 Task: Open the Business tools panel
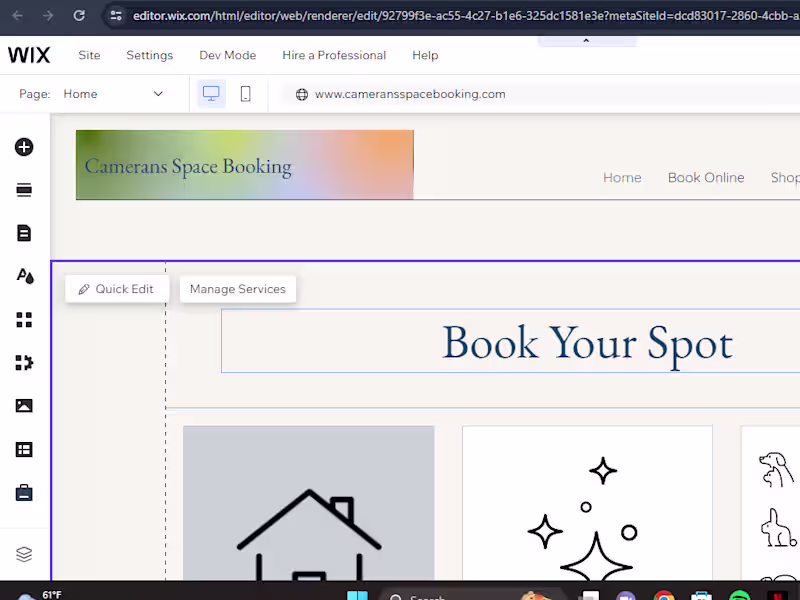click(x=24, y=492)
